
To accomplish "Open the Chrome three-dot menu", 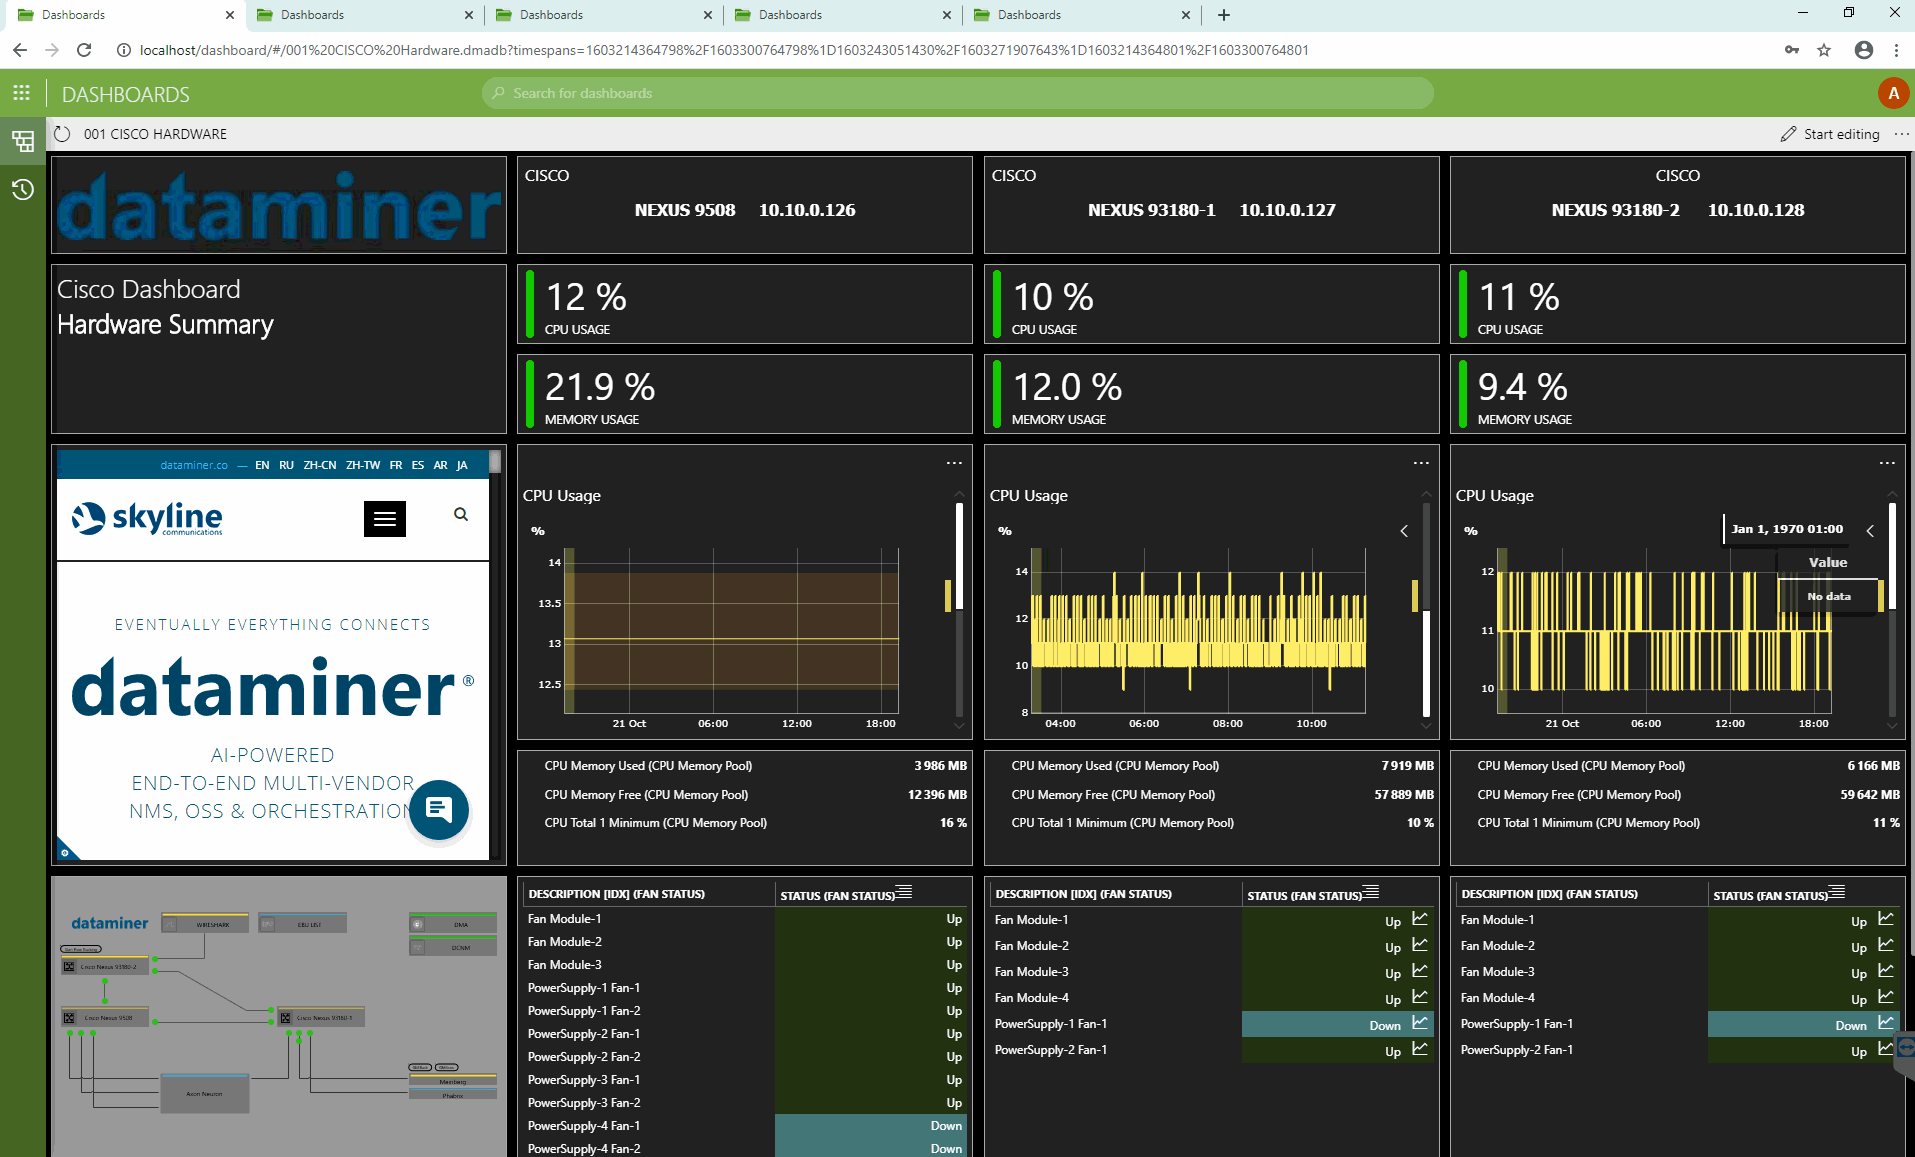I will click(1896, 50).
